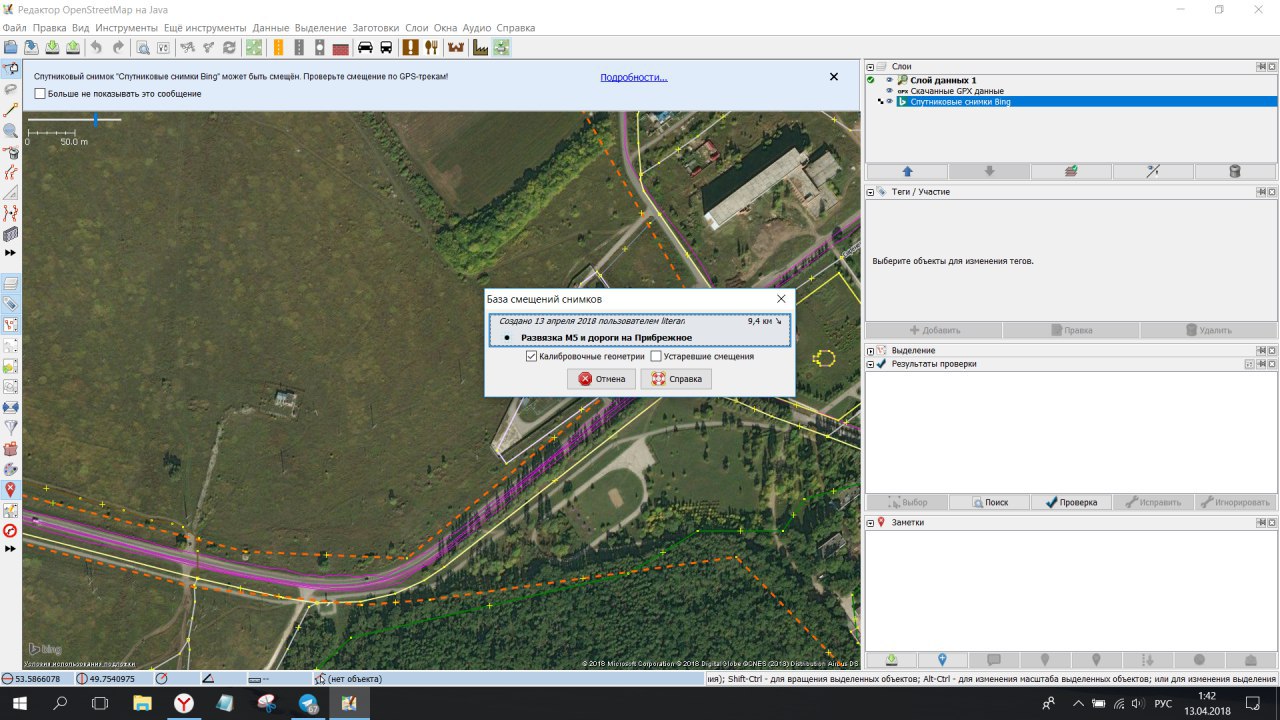Open the 'Справка' menu
Viewport: 1280px width, 720px height.
point(516,28)
